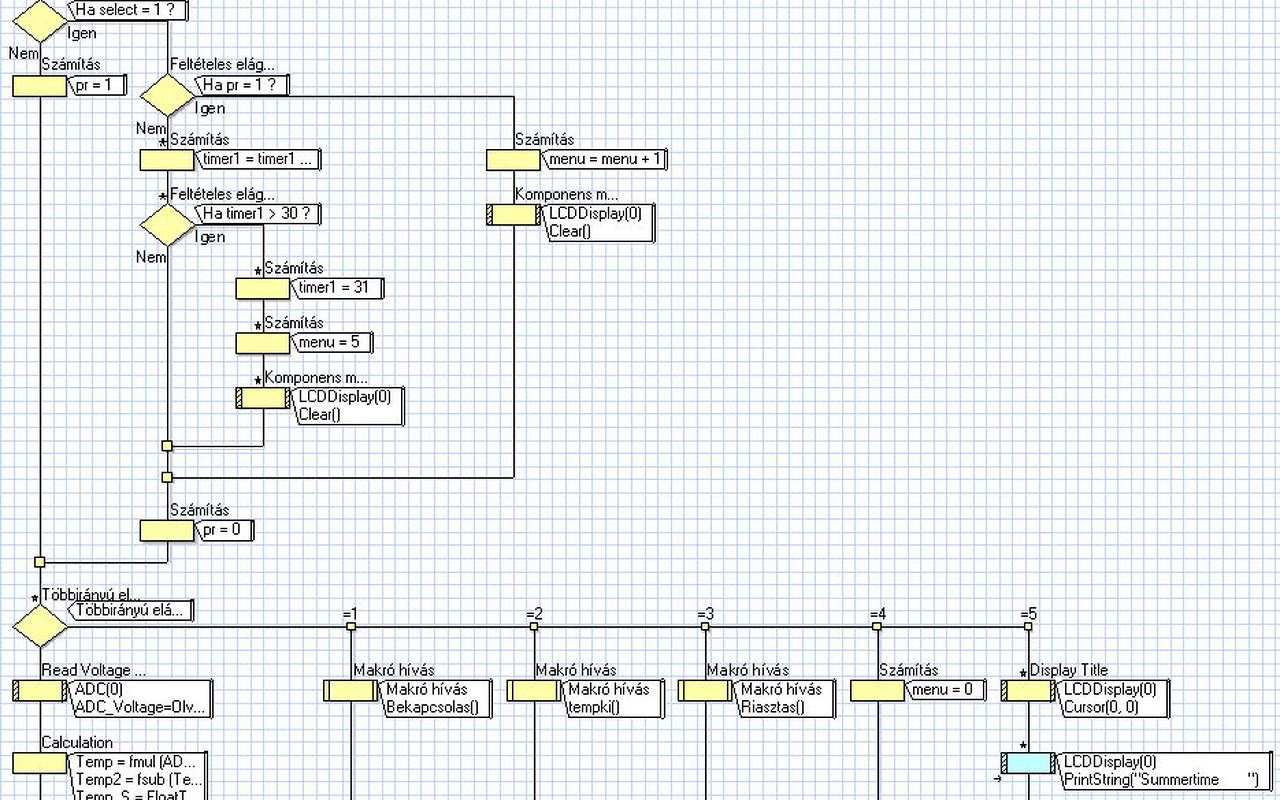Select the =5 branch junction node
Viewport: 1280px width, 800px height.
pos(1028,627)
